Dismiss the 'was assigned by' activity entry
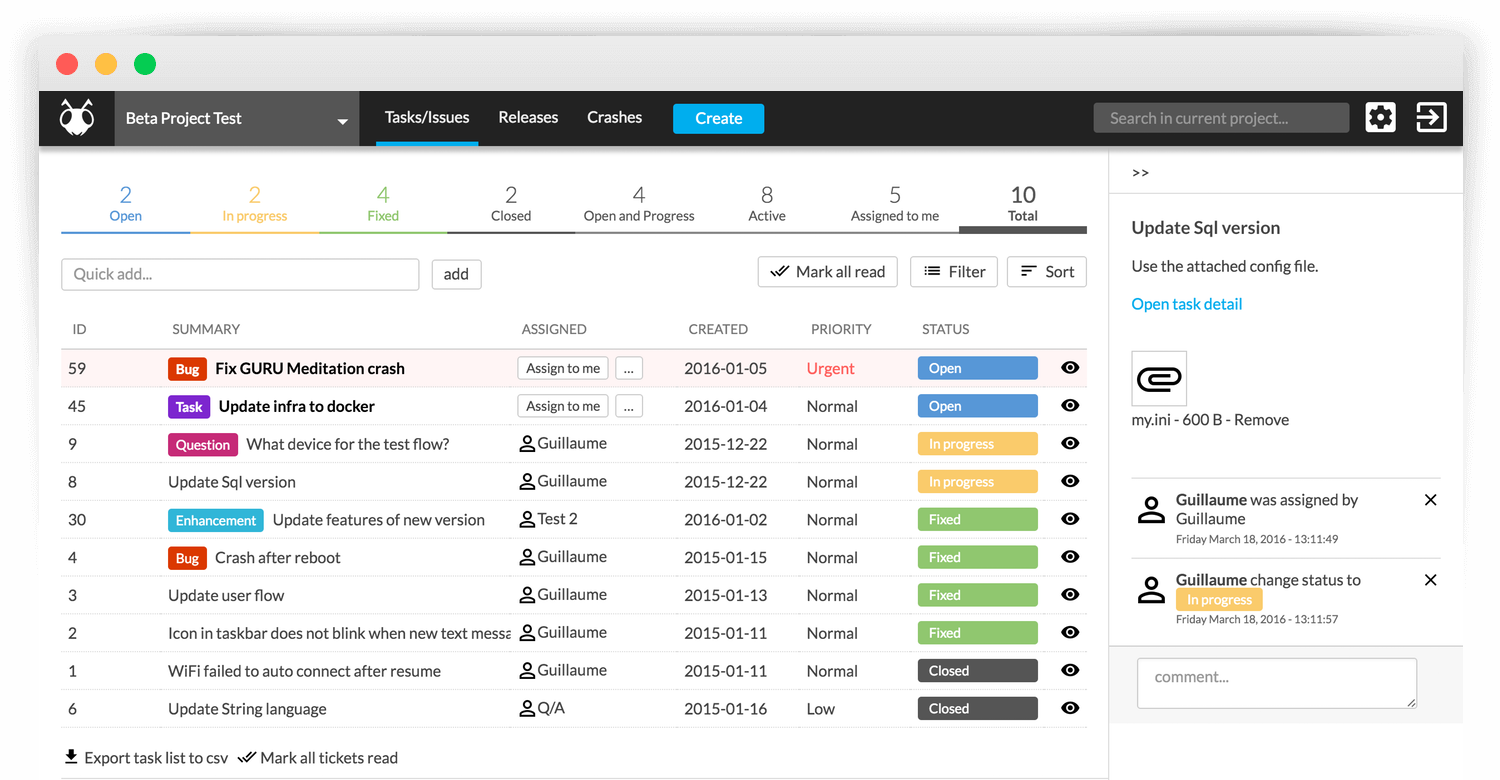 pyautogui.click(x=1430, y=500)
